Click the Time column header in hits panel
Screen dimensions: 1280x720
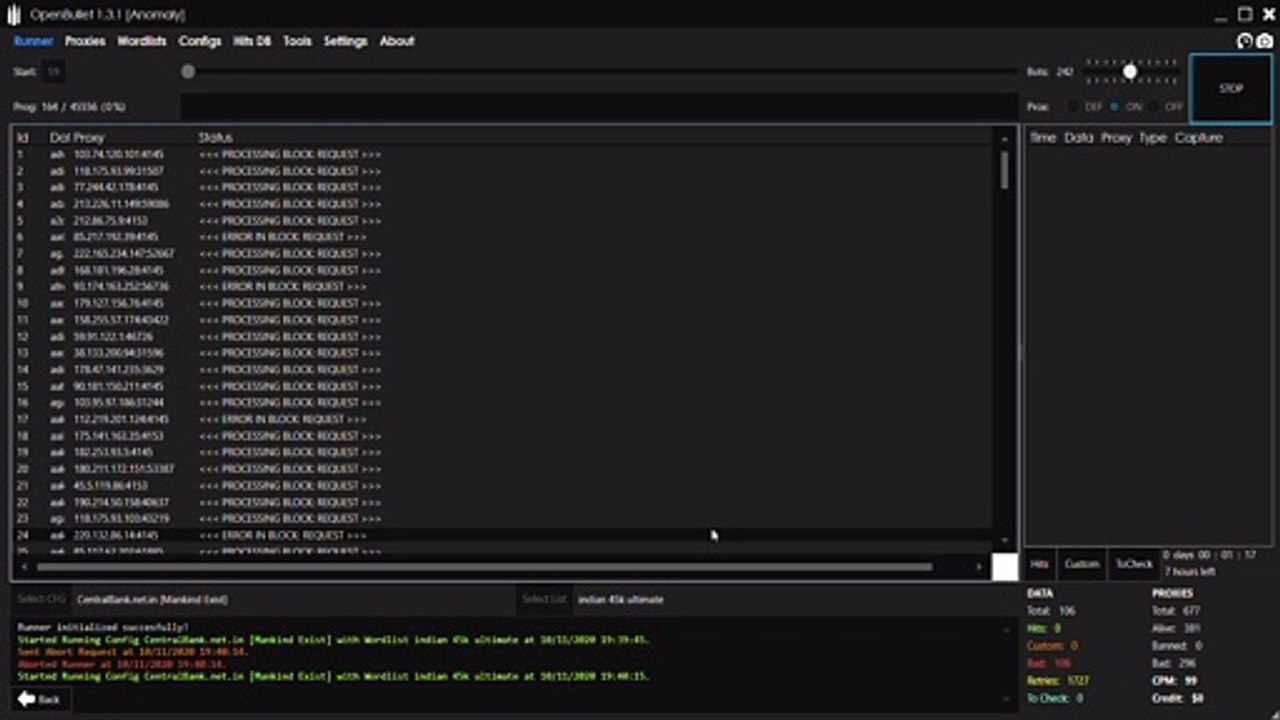1043,137
